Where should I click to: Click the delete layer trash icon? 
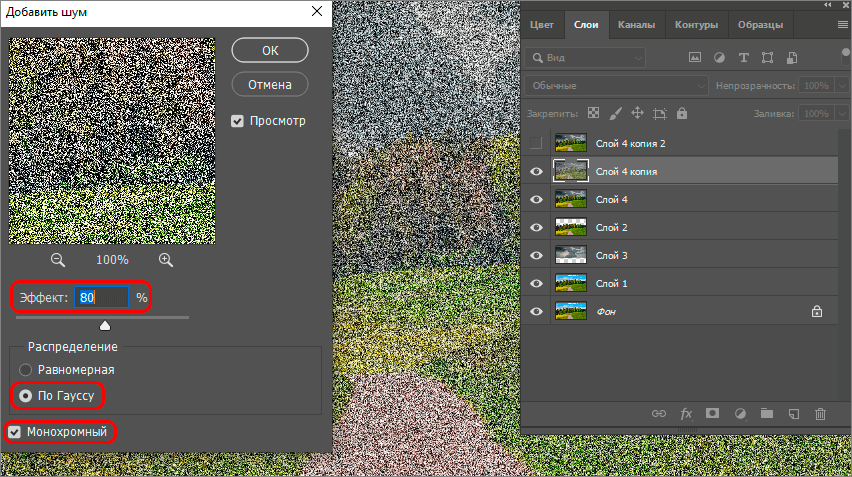click(x=820, y=412)
